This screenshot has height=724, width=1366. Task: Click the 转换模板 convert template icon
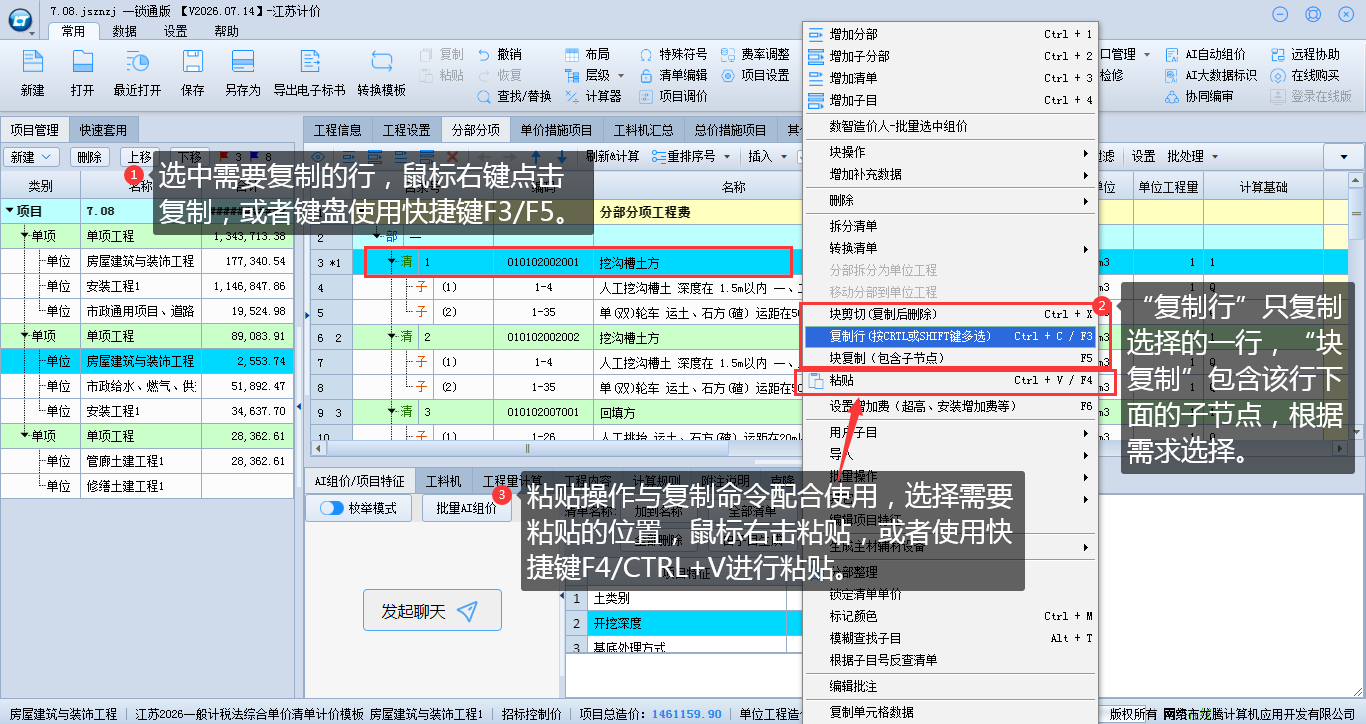coord(381,61)
